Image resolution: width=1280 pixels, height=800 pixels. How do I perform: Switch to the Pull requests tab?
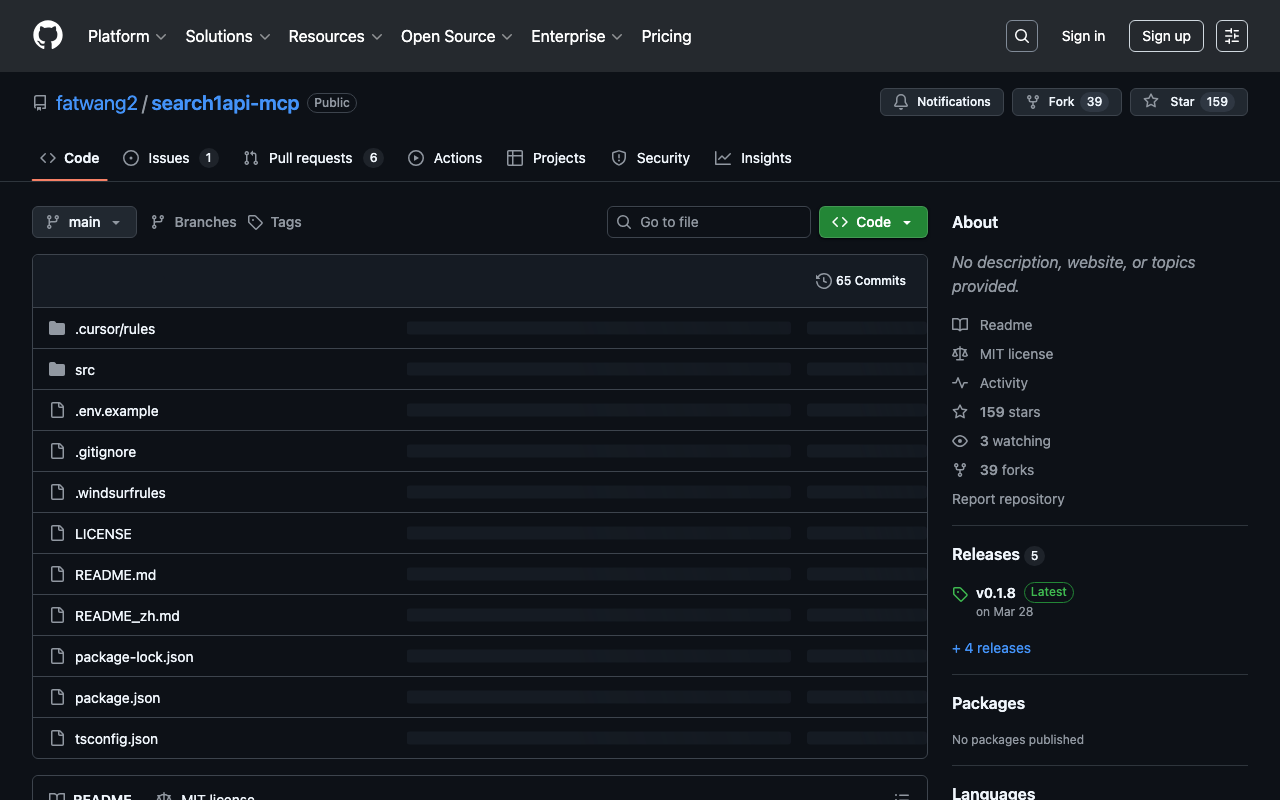point(311,158)
